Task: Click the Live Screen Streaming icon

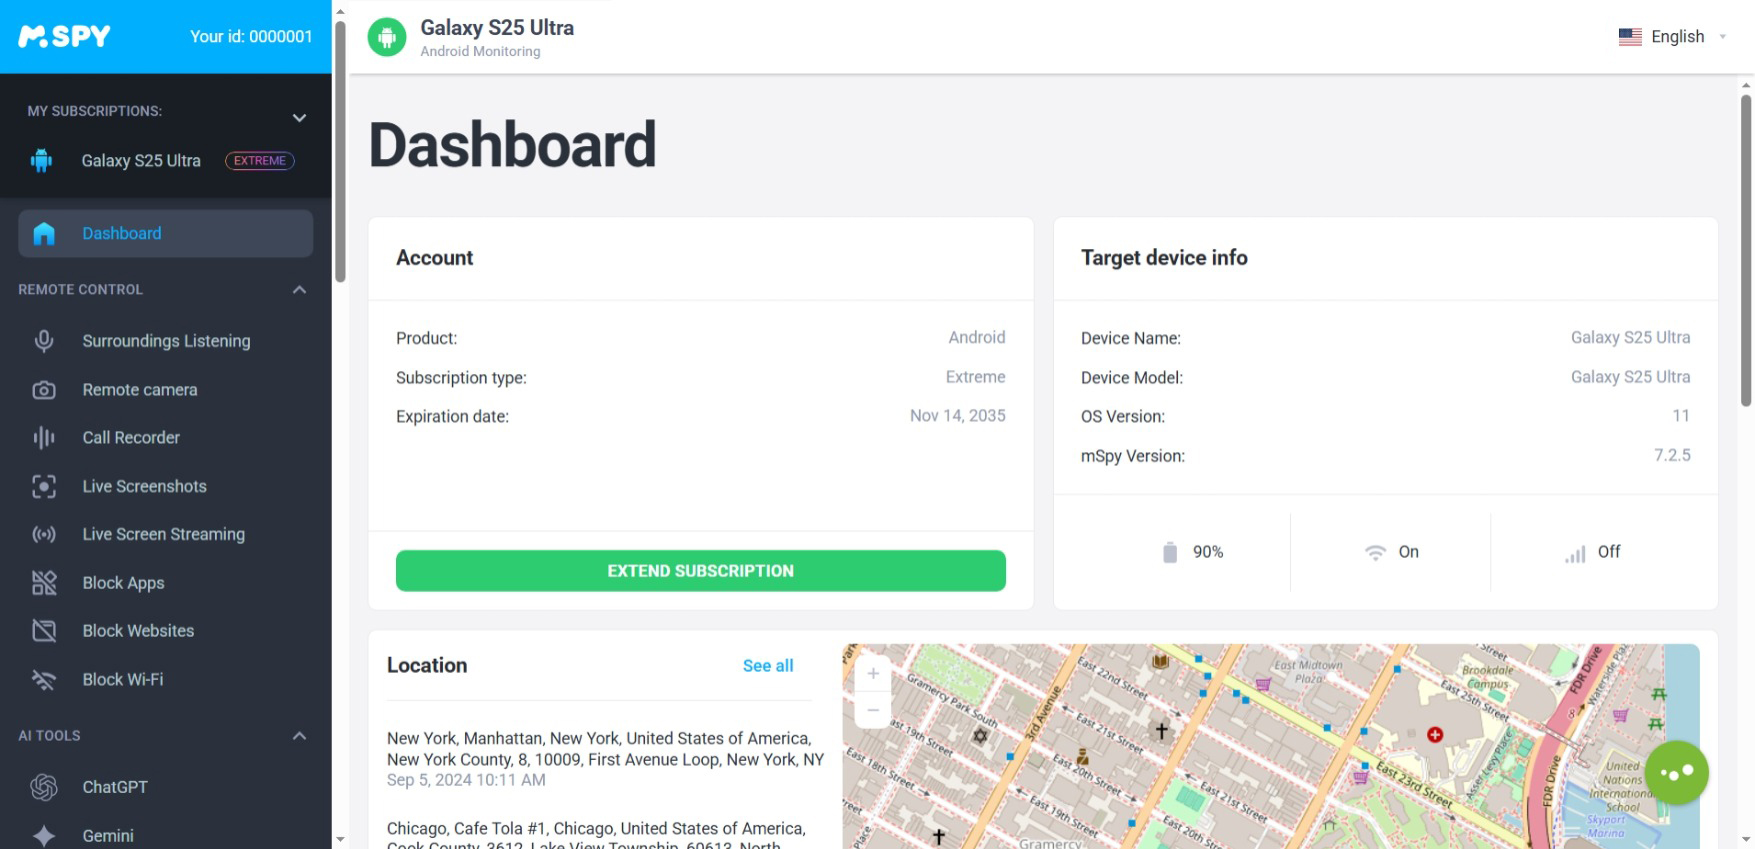Action: coord(44,535)
